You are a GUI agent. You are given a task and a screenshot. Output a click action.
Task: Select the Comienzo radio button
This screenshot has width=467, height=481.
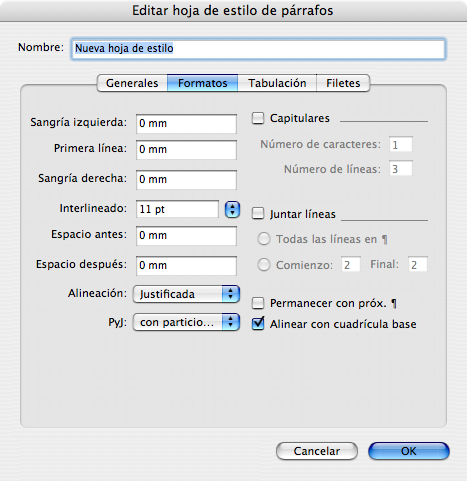(264, 265)
